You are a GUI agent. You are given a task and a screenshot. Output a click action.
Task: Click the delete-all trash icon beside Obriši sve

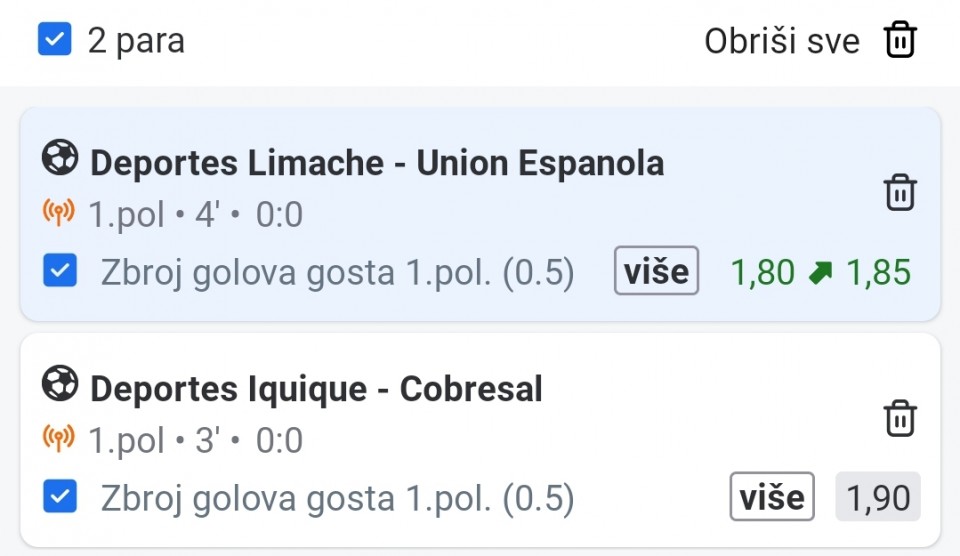(900, 40)
